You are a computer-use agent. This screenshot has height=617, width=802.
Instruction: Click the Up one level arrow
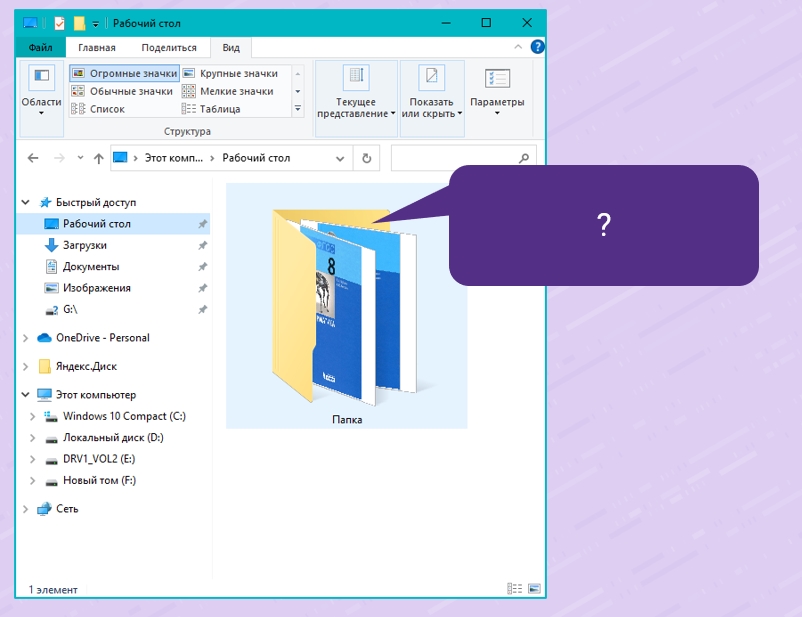[x=98, y=158]
